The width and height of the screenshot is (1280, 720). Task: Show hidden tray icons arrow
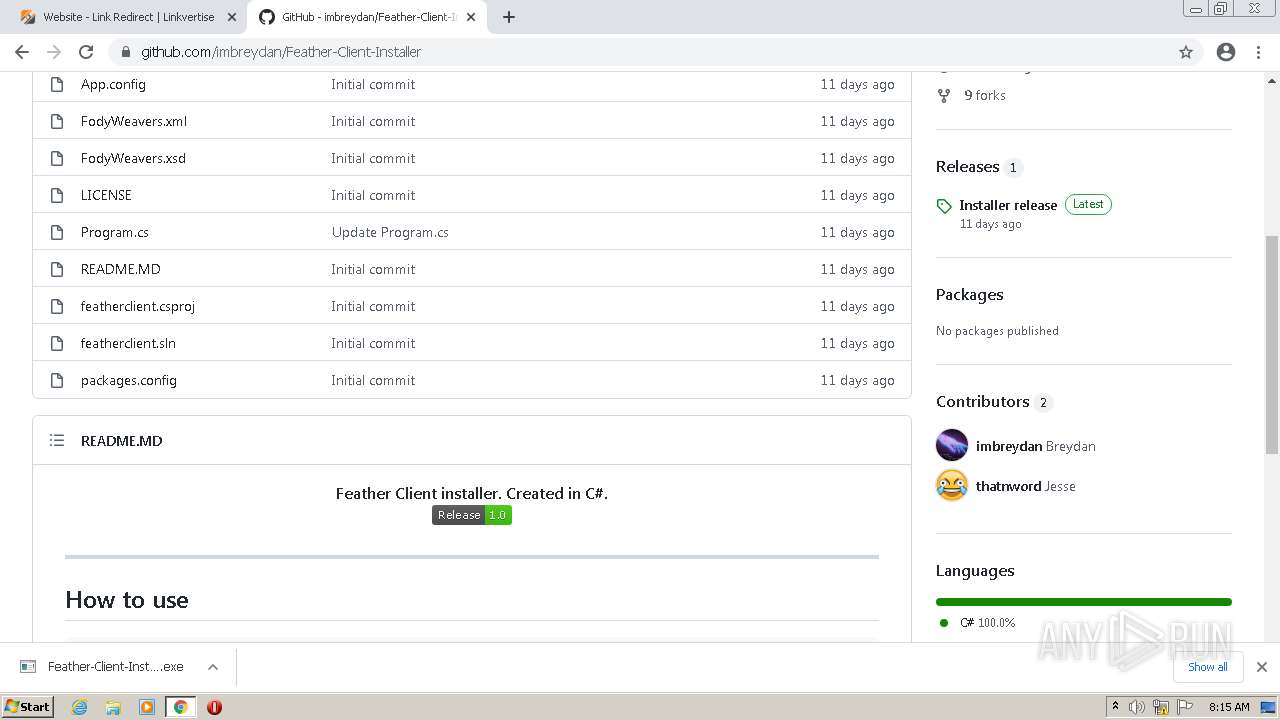(1115, 707)
